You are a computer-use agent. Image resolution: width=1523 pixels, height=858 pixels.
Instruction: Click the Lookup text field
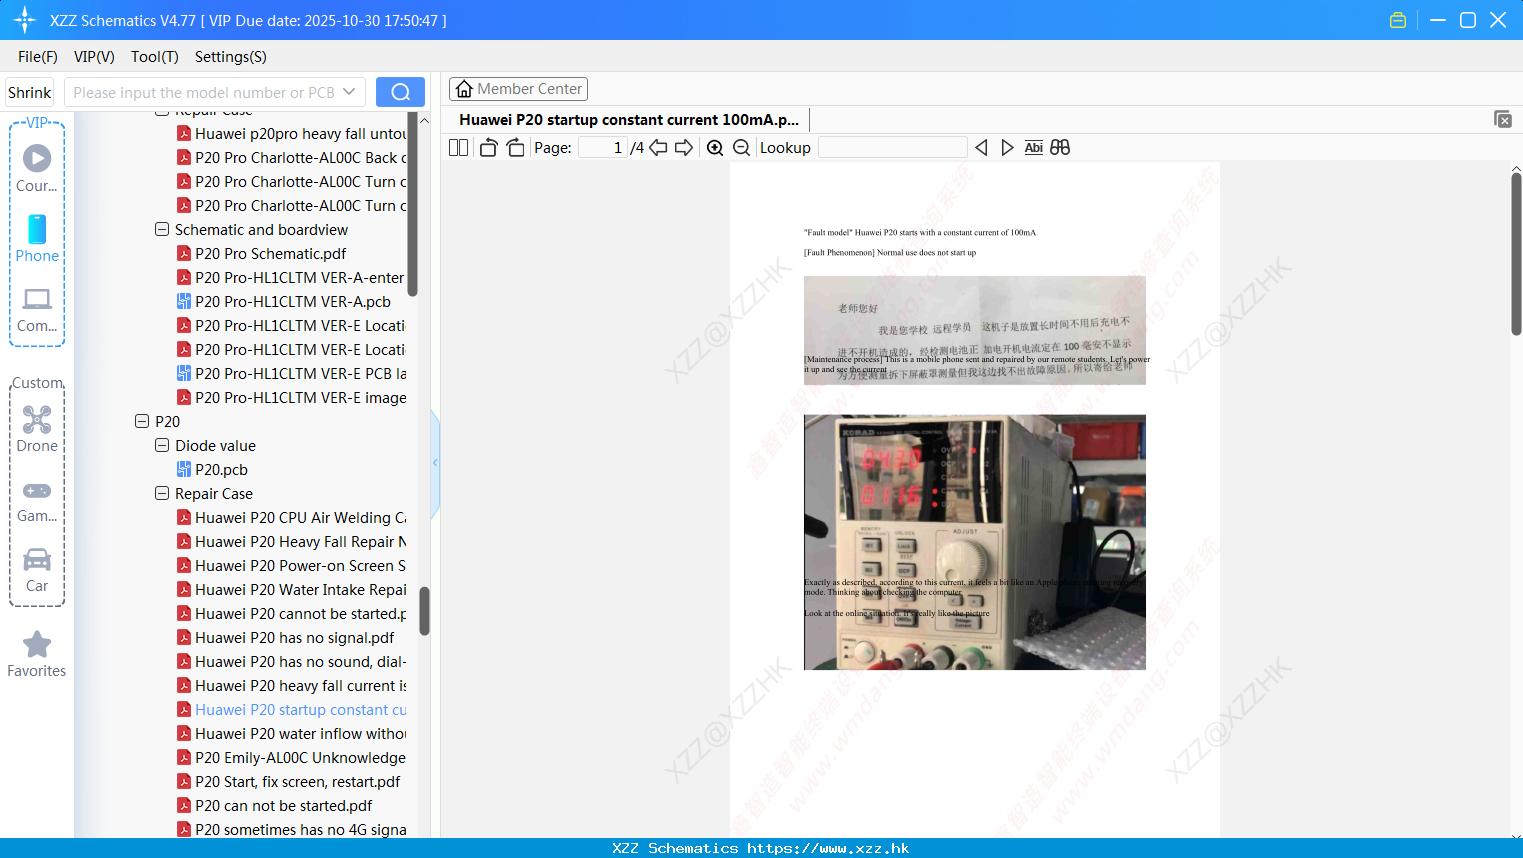click(892, 148)
